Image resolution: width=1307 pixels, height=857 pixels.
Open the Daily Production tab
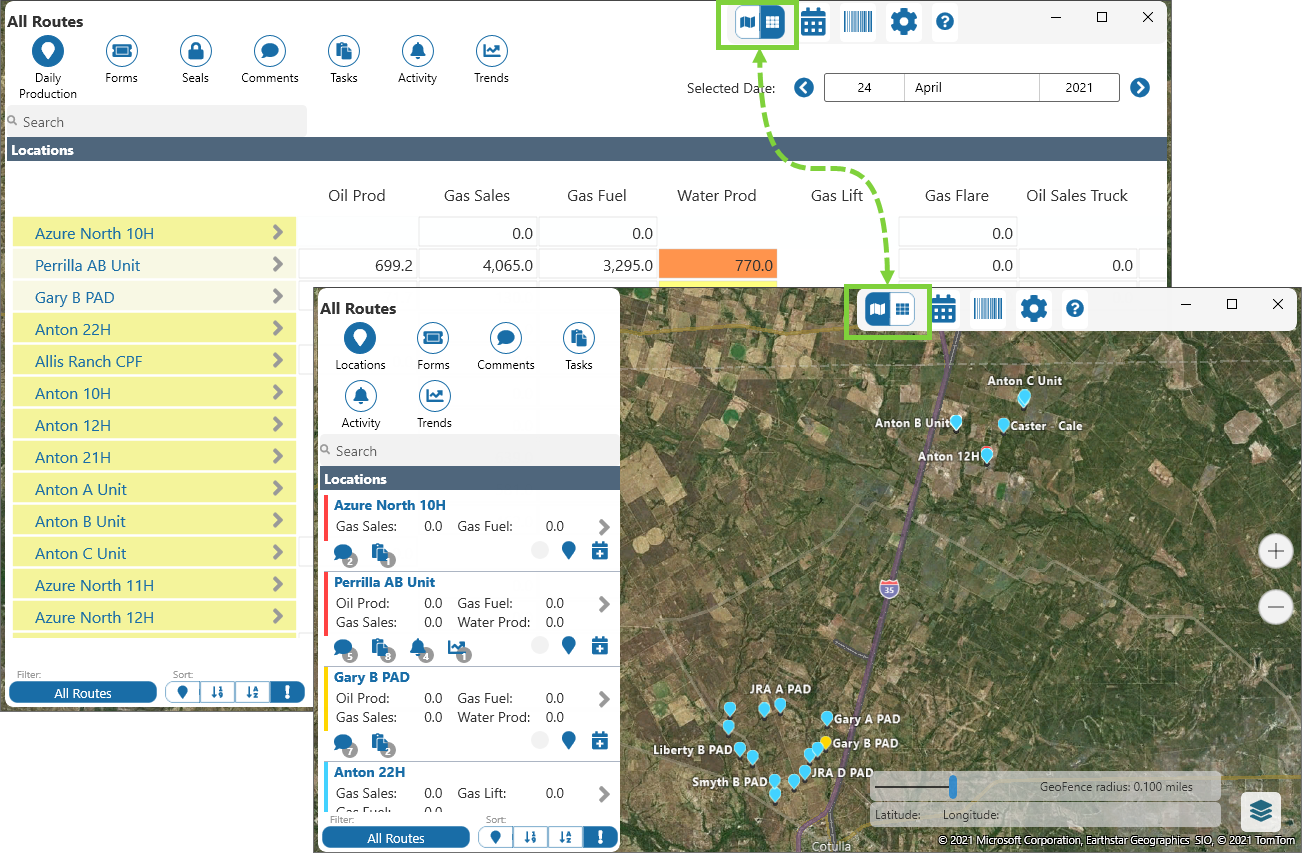click(48, 66)
